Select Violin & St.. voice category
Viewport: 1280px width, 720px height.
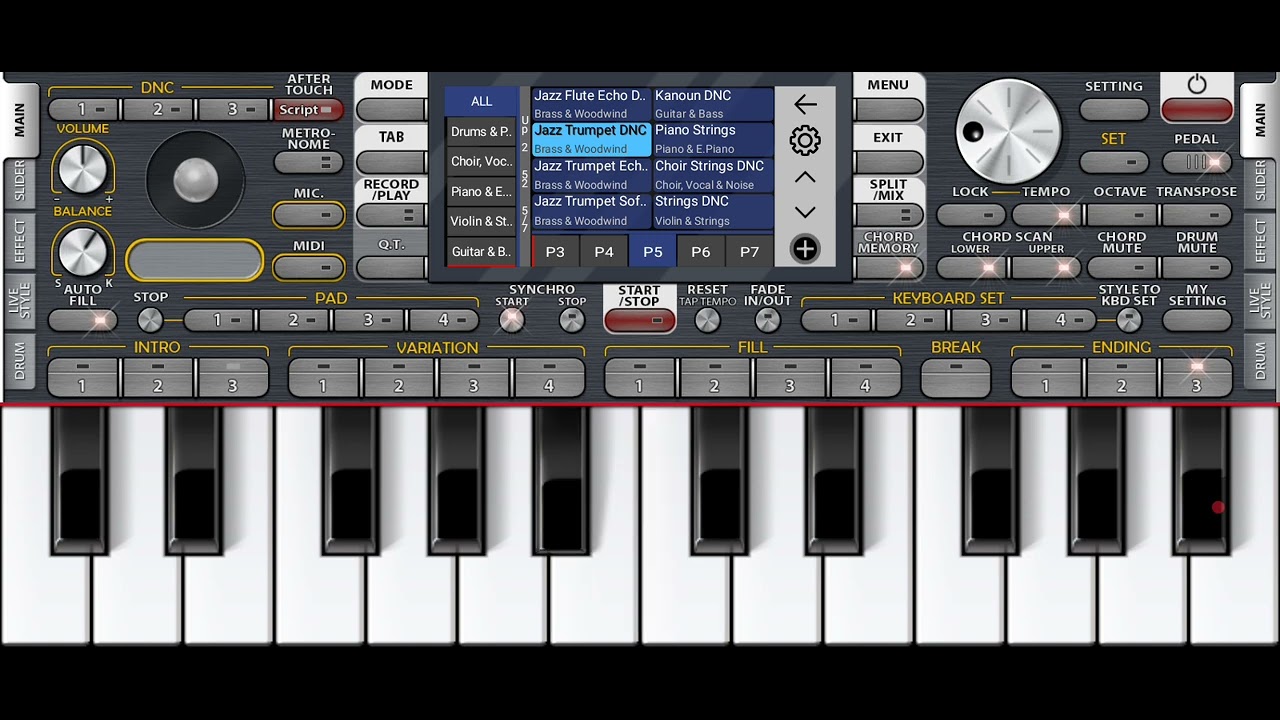481,222
